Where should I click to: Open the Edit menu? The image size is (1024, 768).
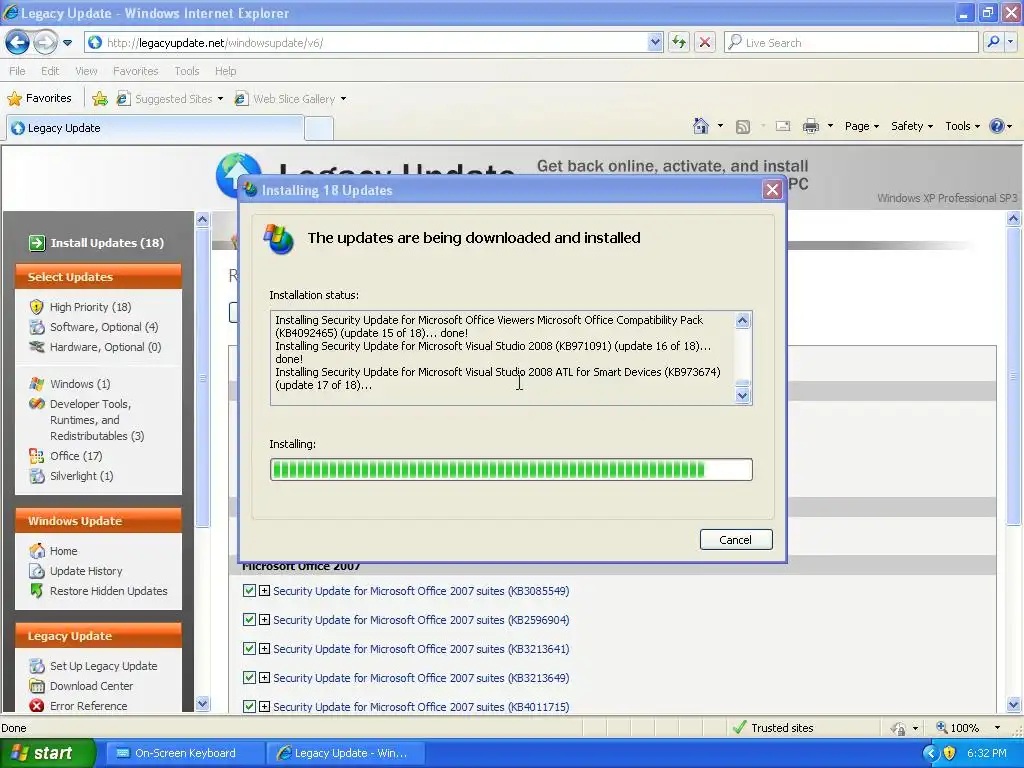point(50,71)
